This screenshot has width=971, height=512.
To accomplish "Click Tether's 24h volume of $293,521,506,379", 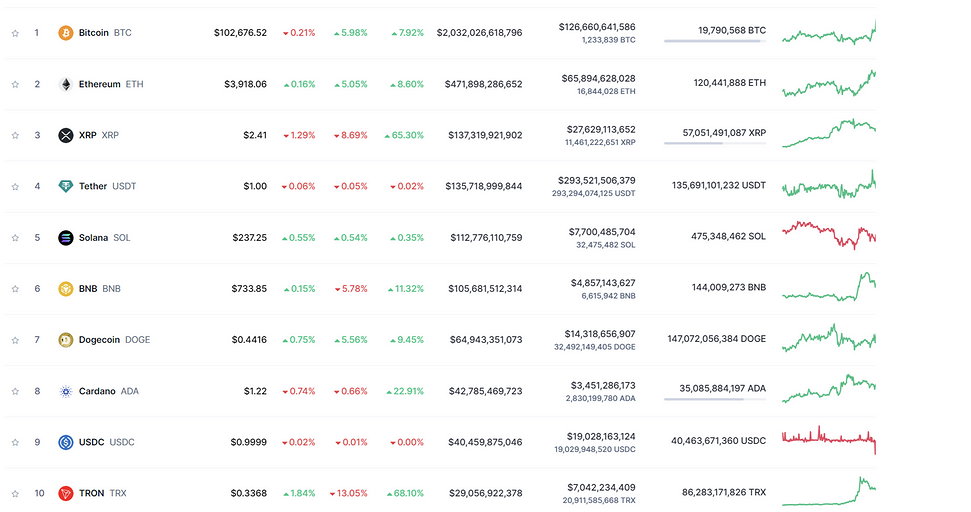I will click(596, 180).
